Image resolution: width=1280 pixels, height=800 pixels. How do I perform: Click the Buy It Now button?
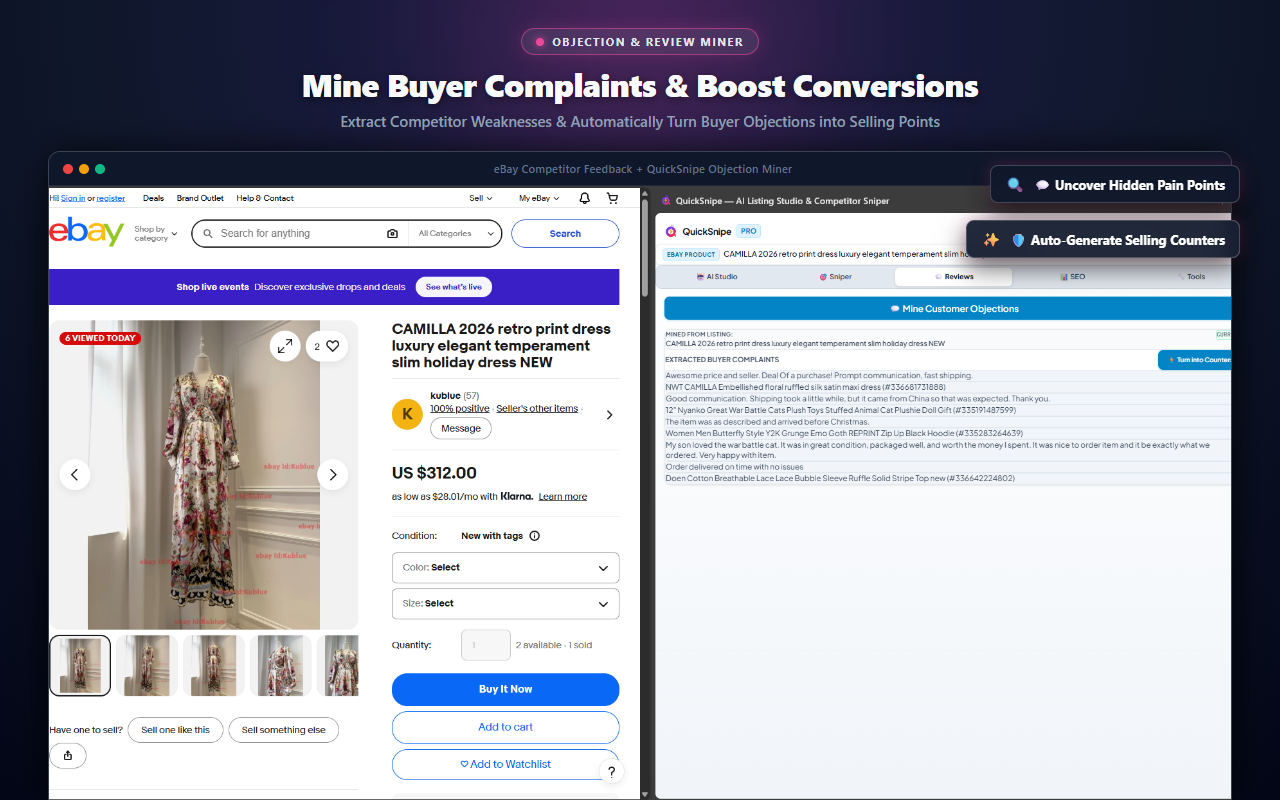[506, 689]
